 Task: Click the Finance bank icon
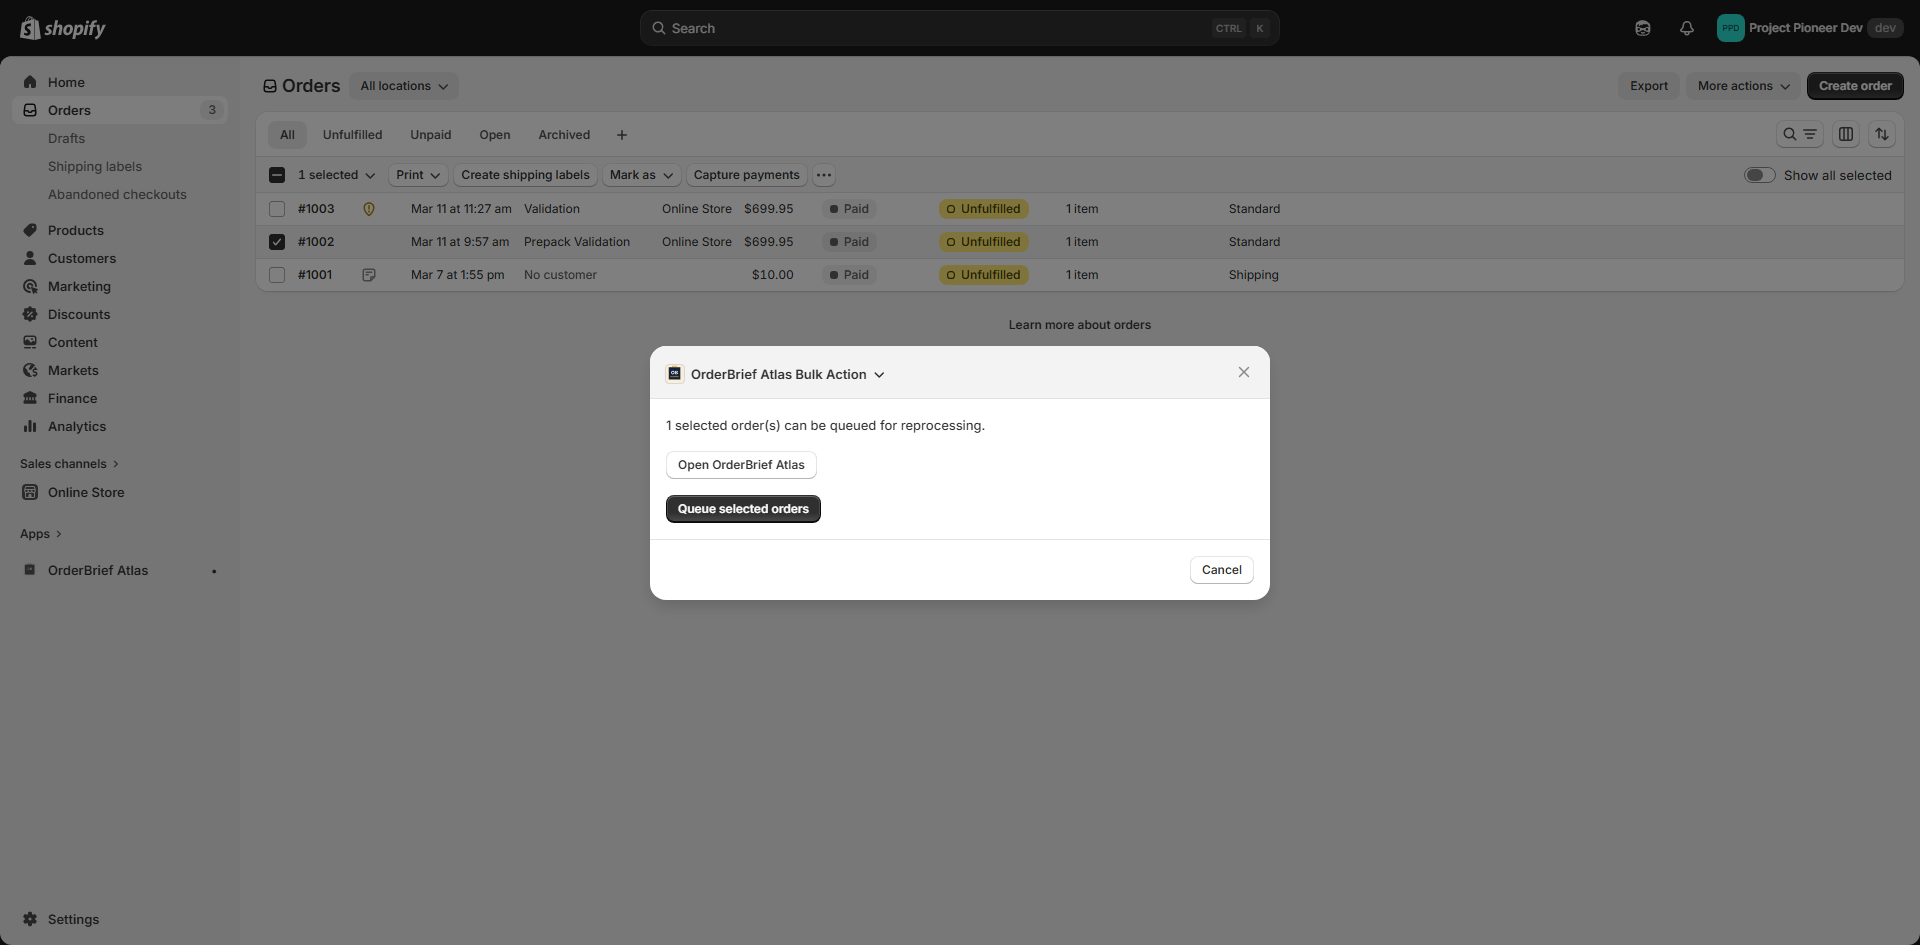(30, 398)
